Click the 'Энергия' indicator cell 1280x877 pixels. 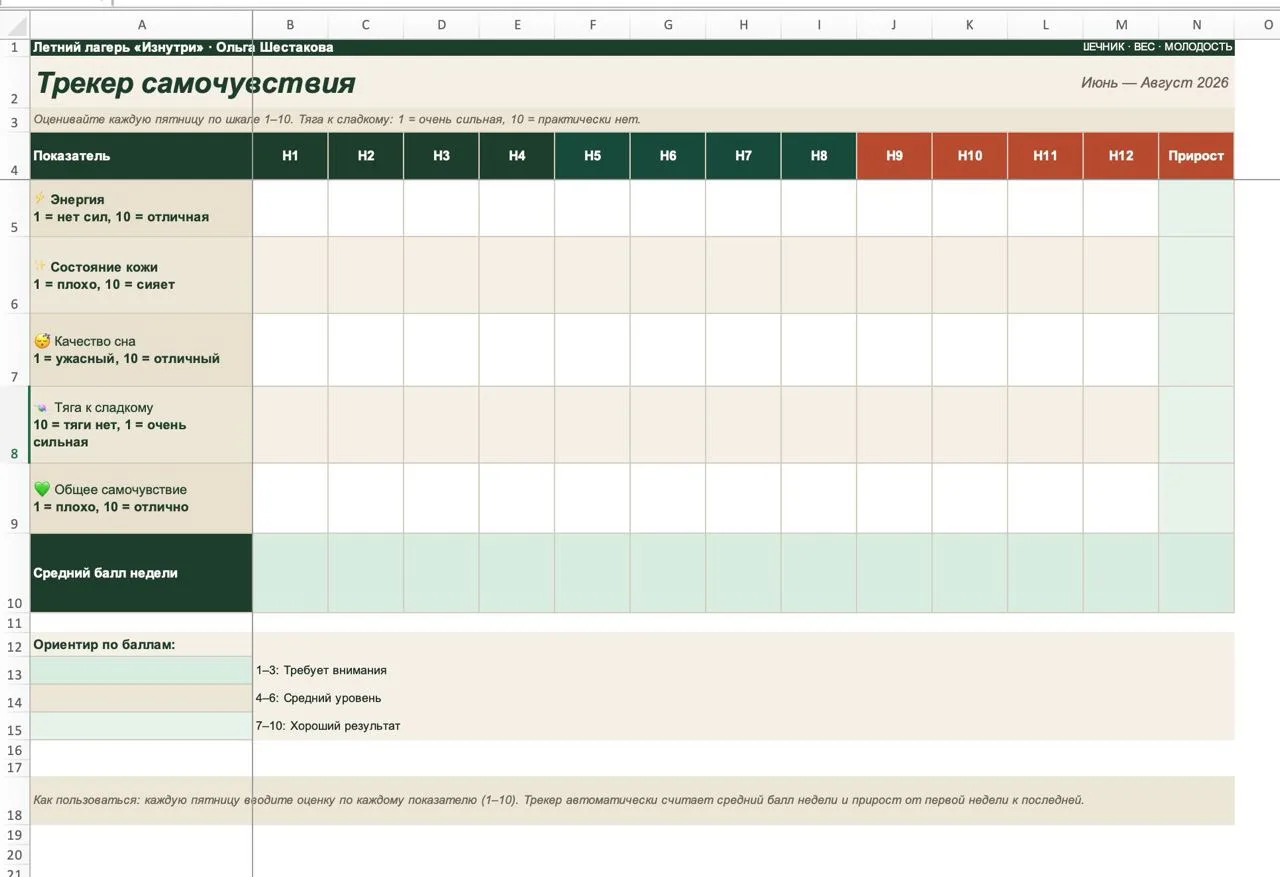(x=141, y=208)
